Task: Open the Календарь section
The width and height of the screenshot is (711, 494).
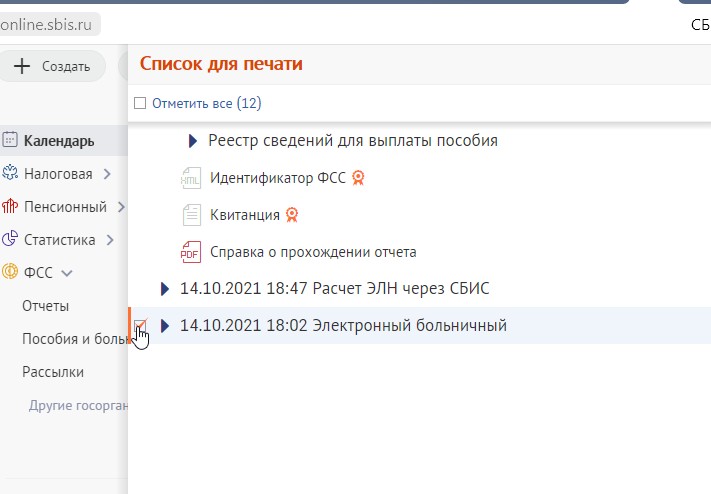Action: 63,141
